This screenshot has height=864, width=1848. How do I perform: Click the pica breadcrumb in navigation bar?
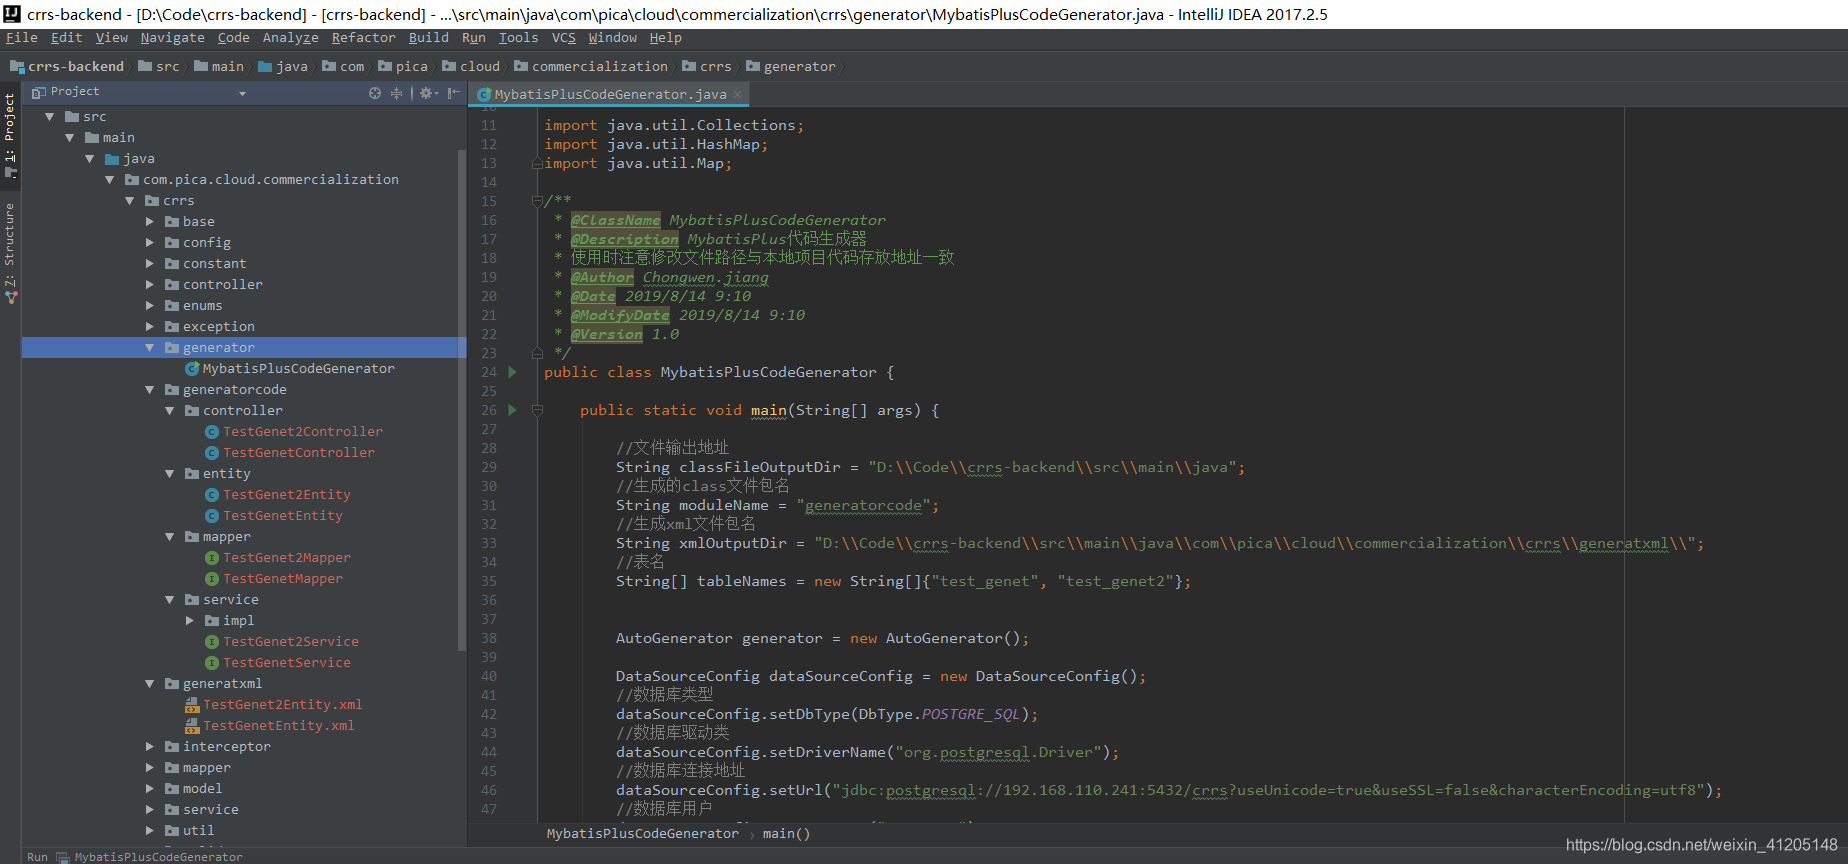tap(403, 67)
